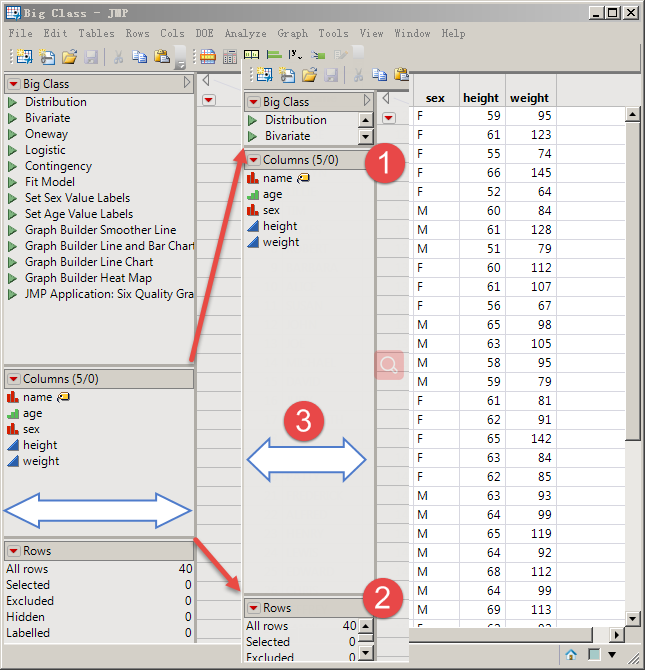Open the Graph menu
Screen dimensions: 645x670
(x=292, y=33)
